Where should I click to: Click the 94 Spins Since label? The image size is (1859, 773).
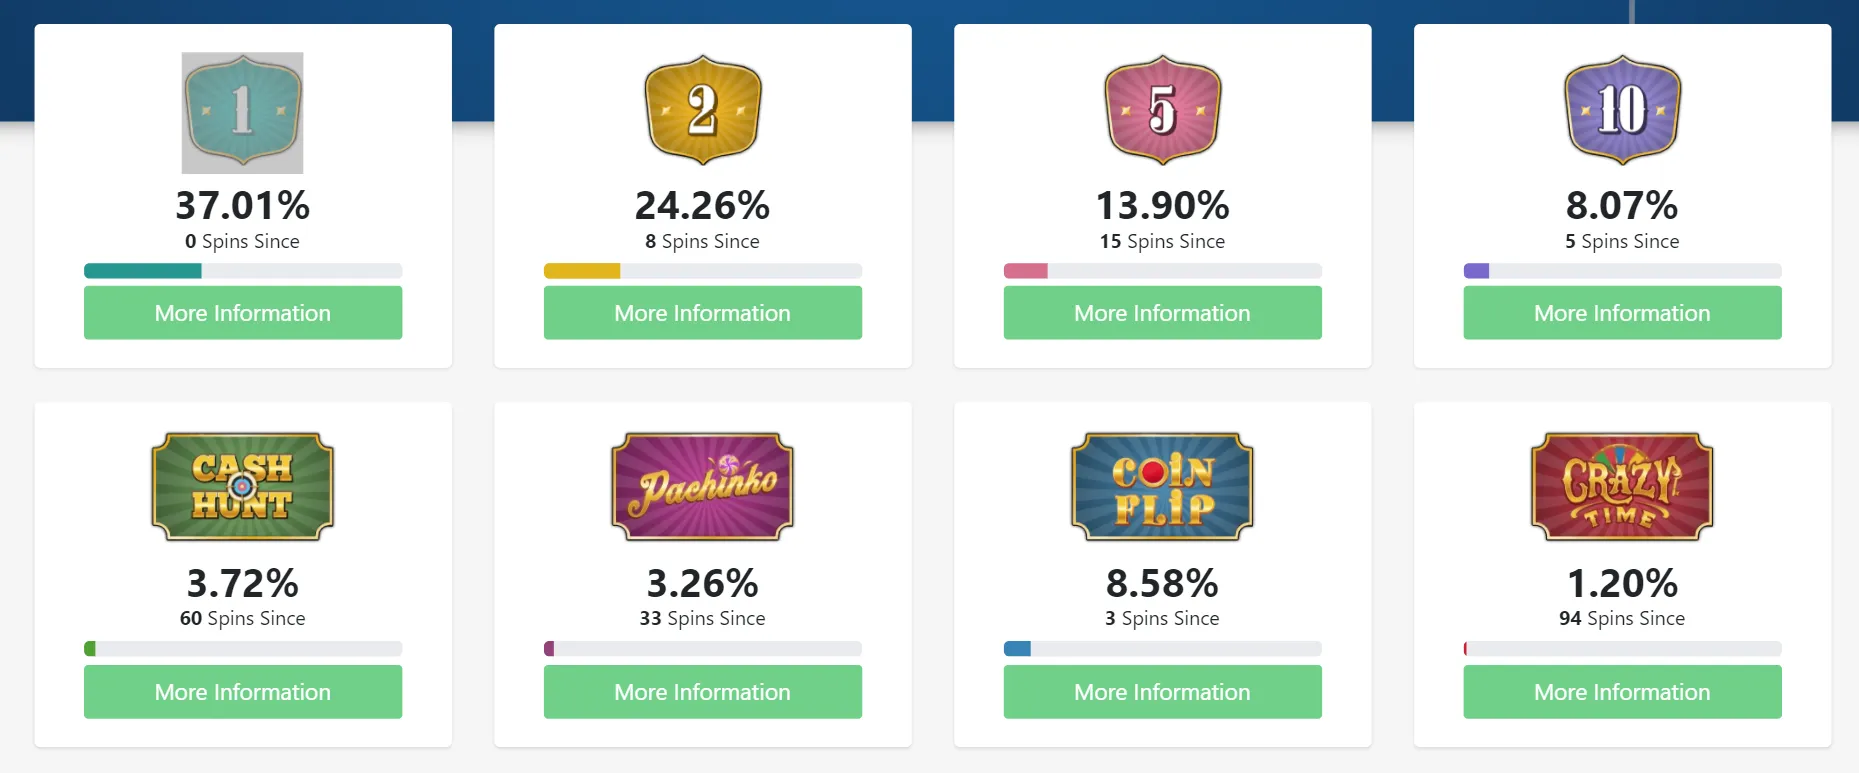(x=1622, y=619)
